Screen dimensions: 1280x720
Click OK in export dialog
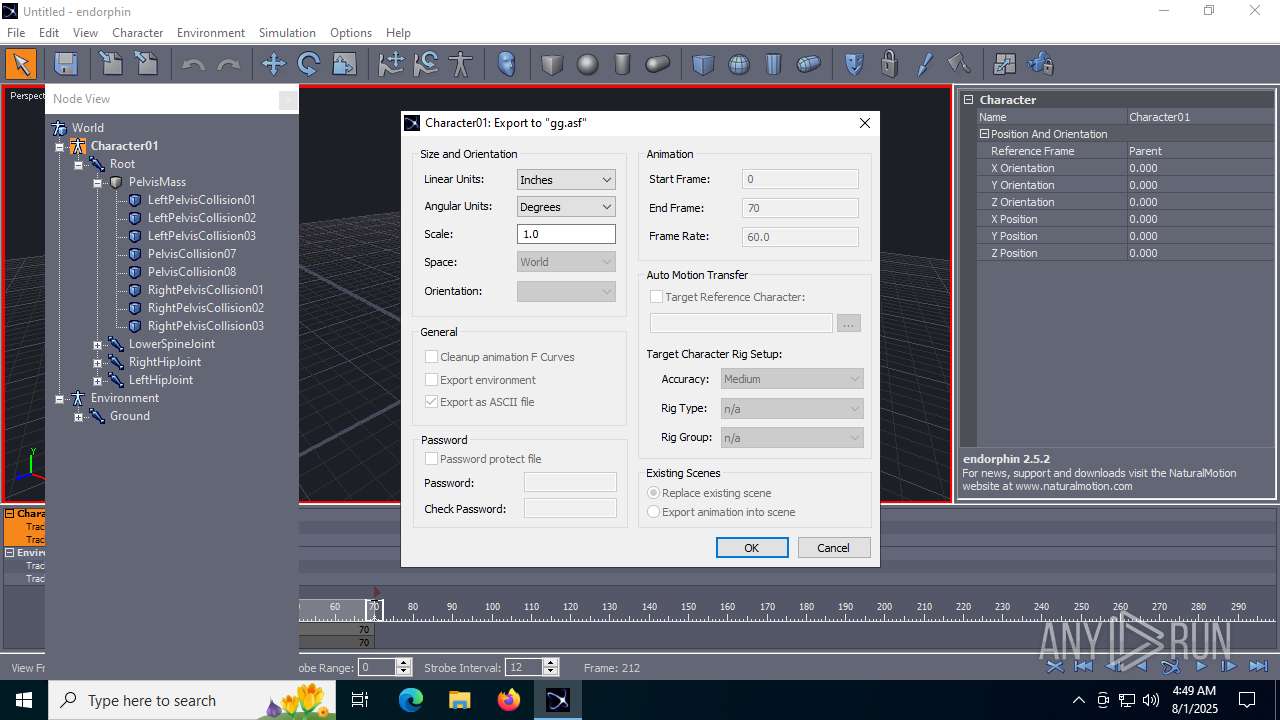pos(752,547)
